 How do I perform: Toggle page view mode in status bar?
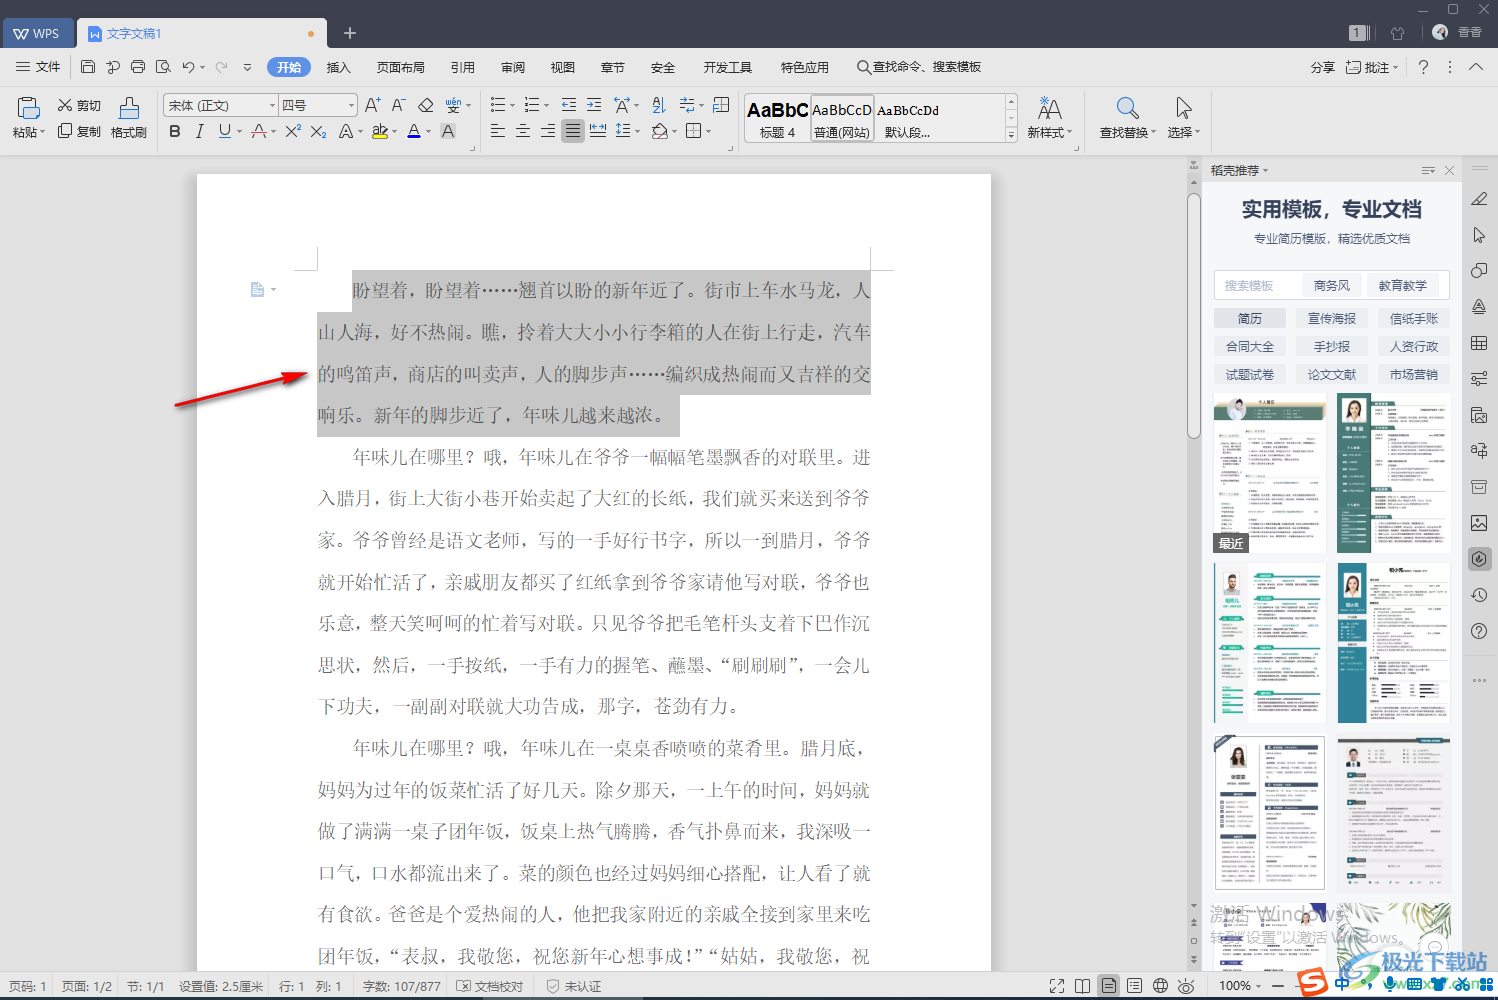(1108, 986)
